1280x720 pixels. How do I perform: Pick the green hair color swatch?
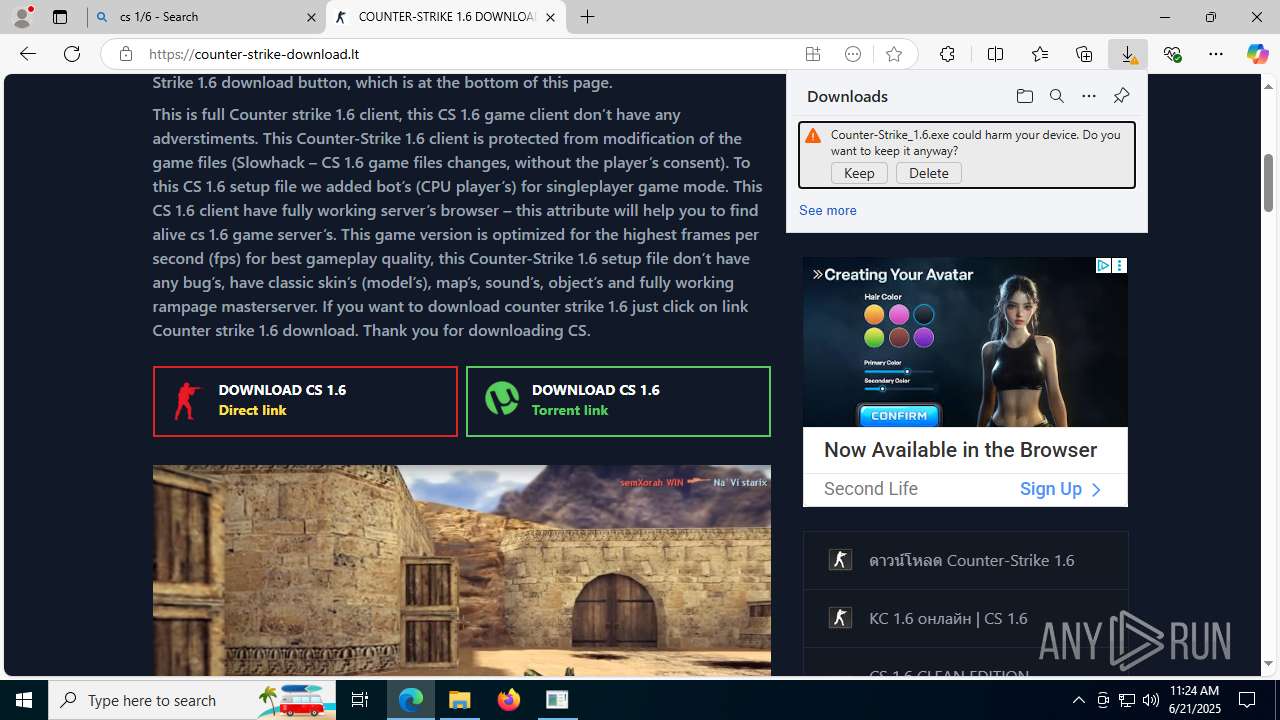click(x=874, y=338)
